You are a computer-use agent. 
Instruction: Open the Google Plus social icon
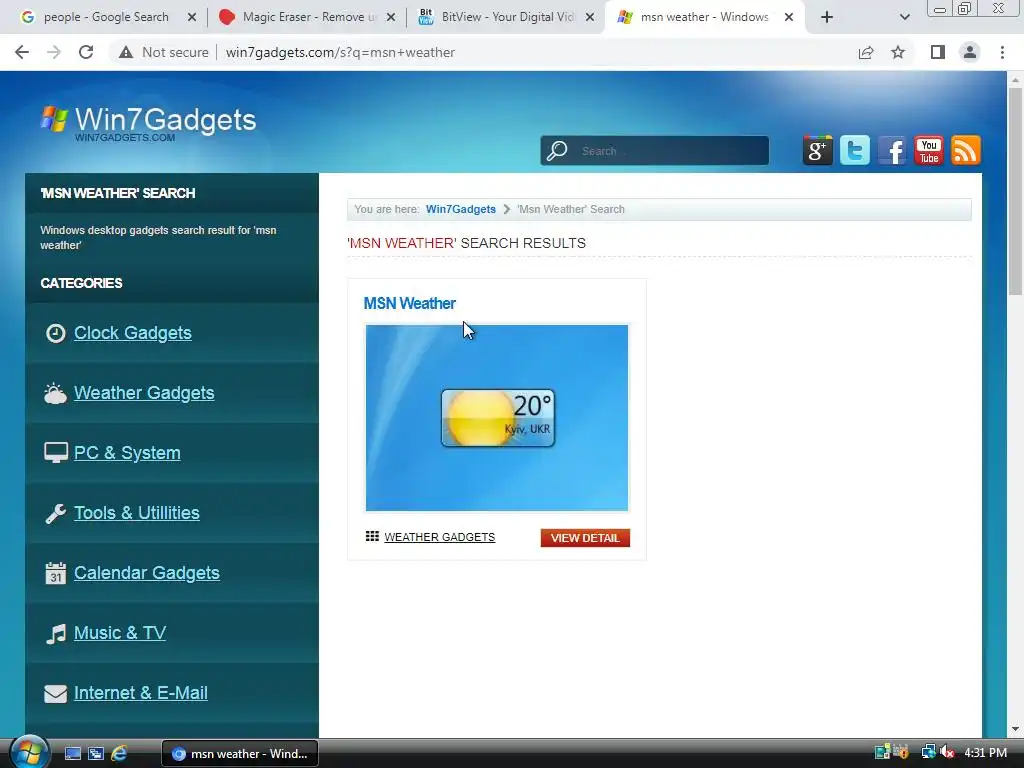[x=817, y=150]
